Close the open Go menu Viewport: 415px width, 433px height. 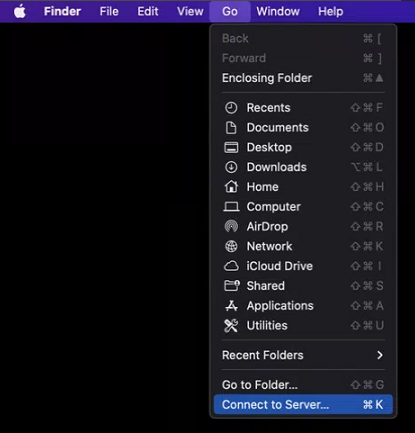(230, 11)
